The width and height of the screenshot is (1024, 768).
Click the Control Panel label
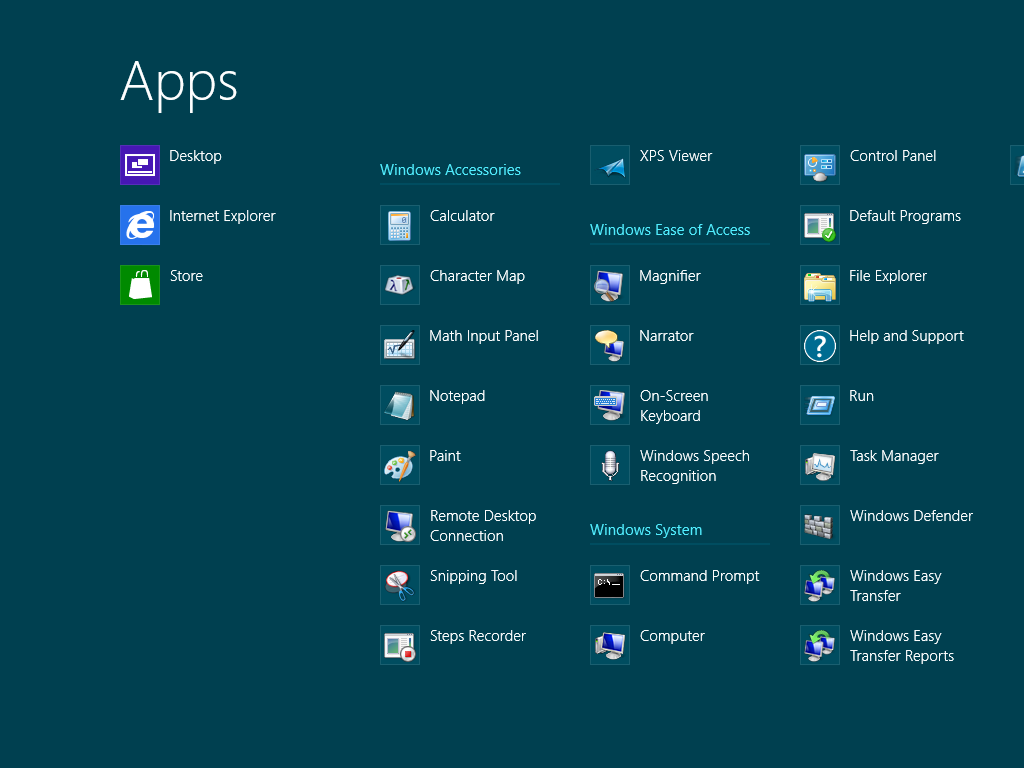click(x=893, y=156)
